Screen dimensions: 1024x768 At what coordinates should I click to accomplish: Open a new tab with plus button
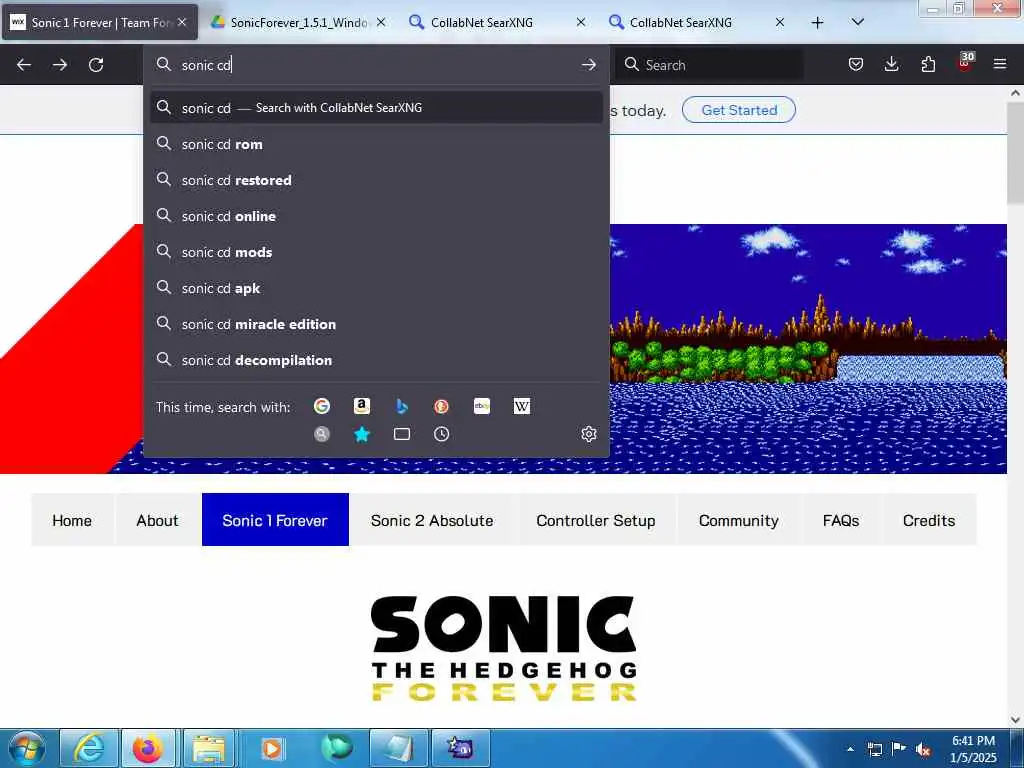coord(817,23)
